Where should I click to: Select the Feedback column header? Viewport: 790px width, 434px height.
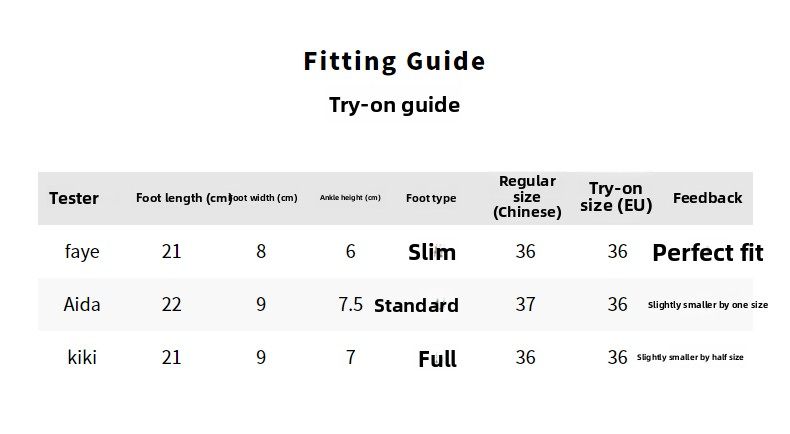pos(707,198)
